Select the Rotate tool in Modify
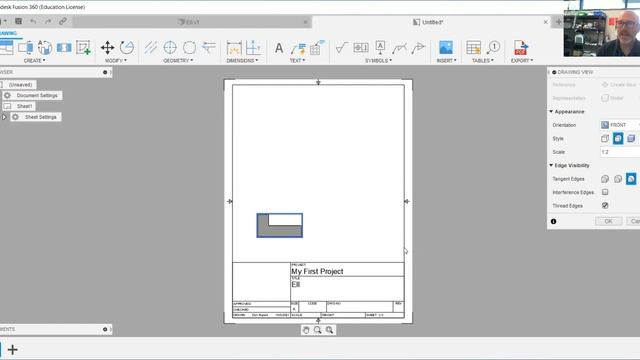Screen dimensions: 640x360 coord(127,47)
